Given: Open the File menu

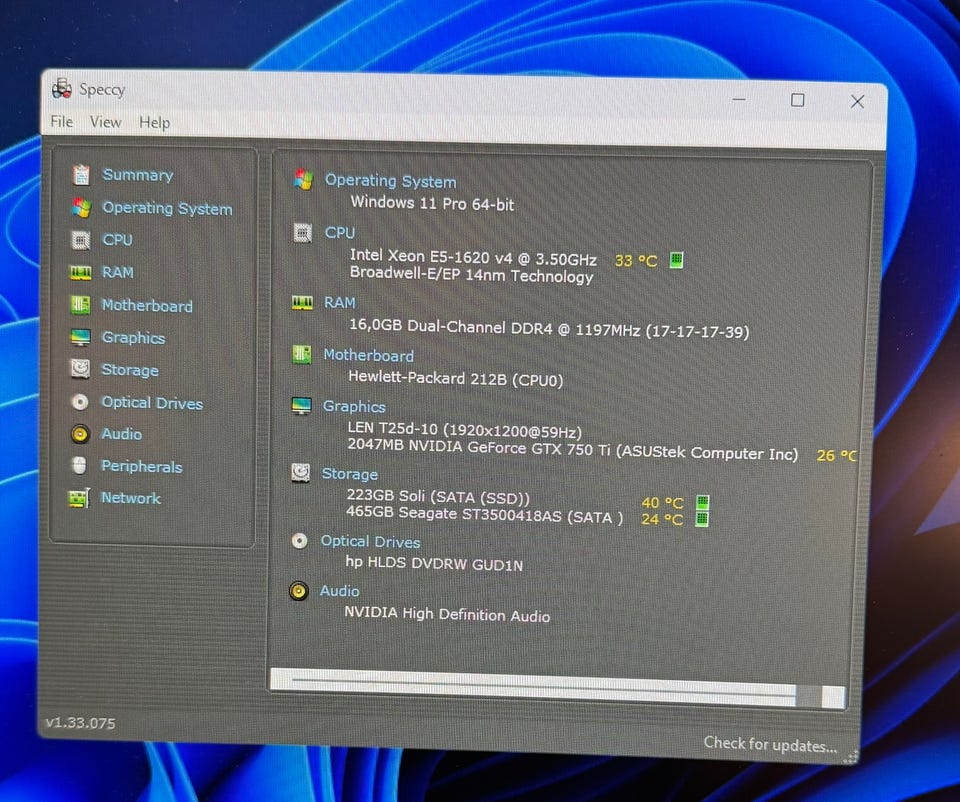Looking at the screenshot, I should [62, 121].
